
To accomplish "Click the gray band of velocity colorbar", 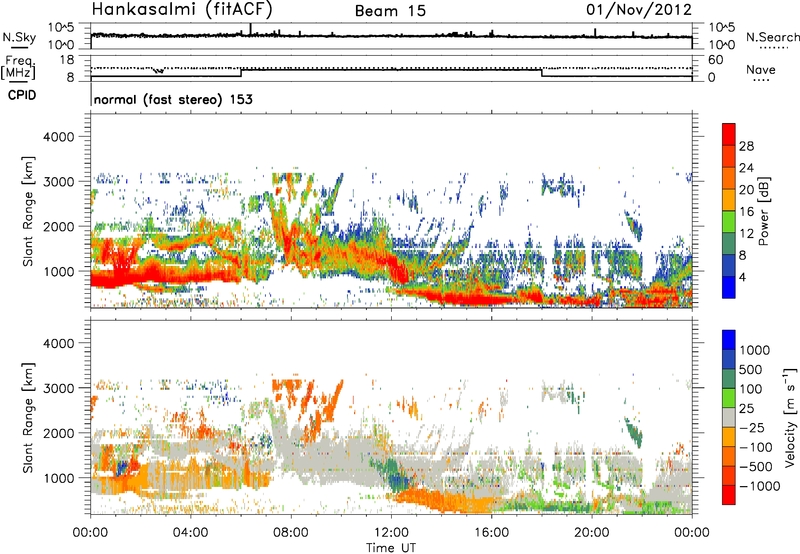I will pos(729,417).
